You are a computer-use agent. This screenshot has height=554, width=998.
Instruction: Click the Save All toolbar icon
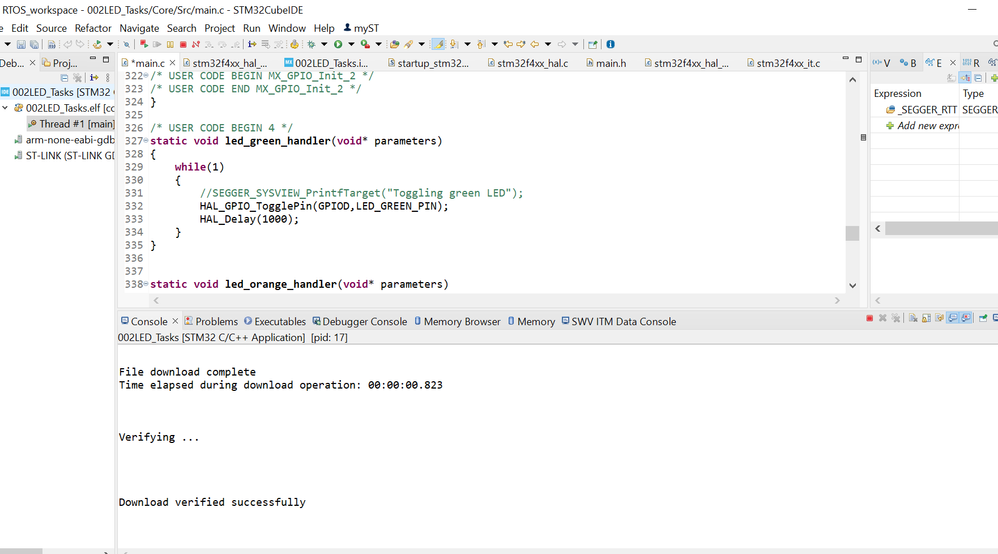[x=34, y=45]
